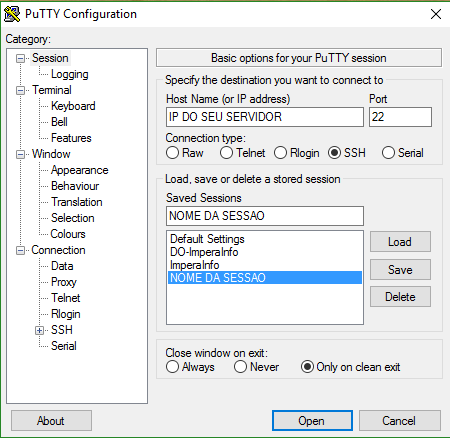Open the Selection settings category
This screenshot has width=450, height=438.
[73, 218]
